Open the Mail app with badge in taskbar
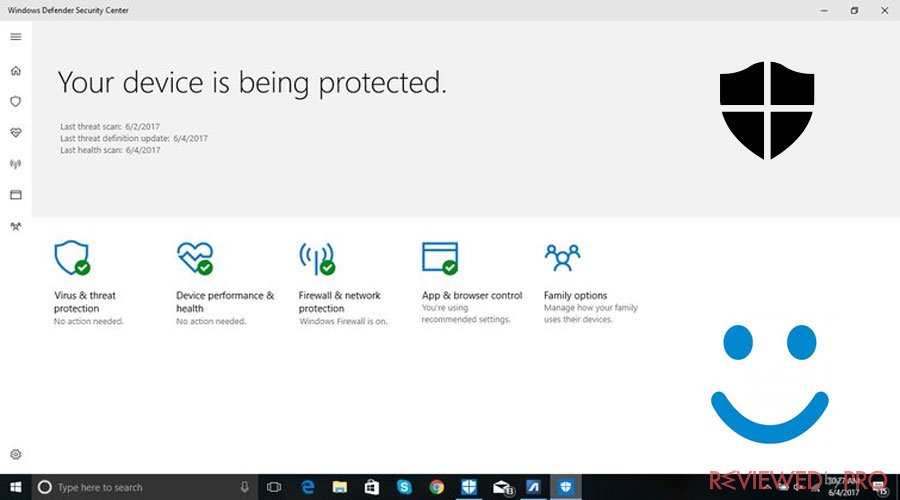900x500 pixels. pos(502,487)
